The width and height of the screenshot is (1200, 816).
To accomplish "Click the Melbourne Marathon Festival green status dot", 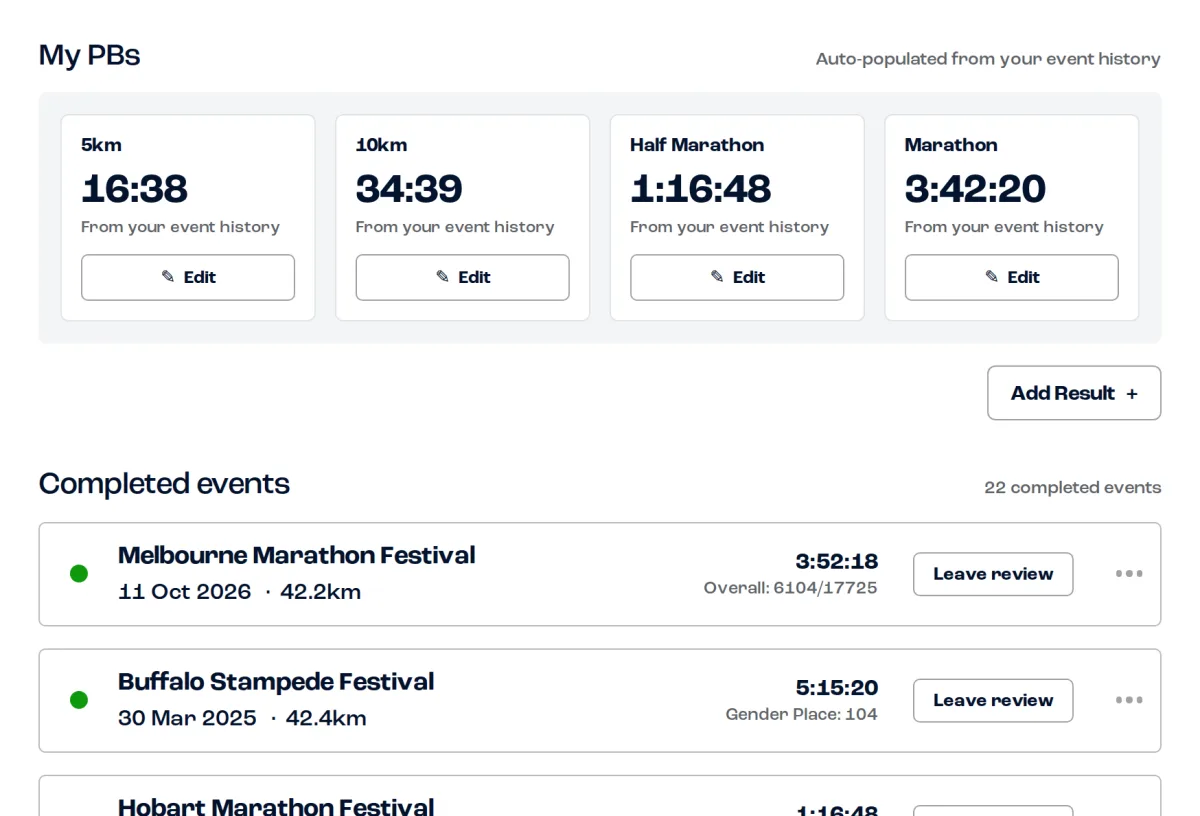I will click(x=79, y=574).
